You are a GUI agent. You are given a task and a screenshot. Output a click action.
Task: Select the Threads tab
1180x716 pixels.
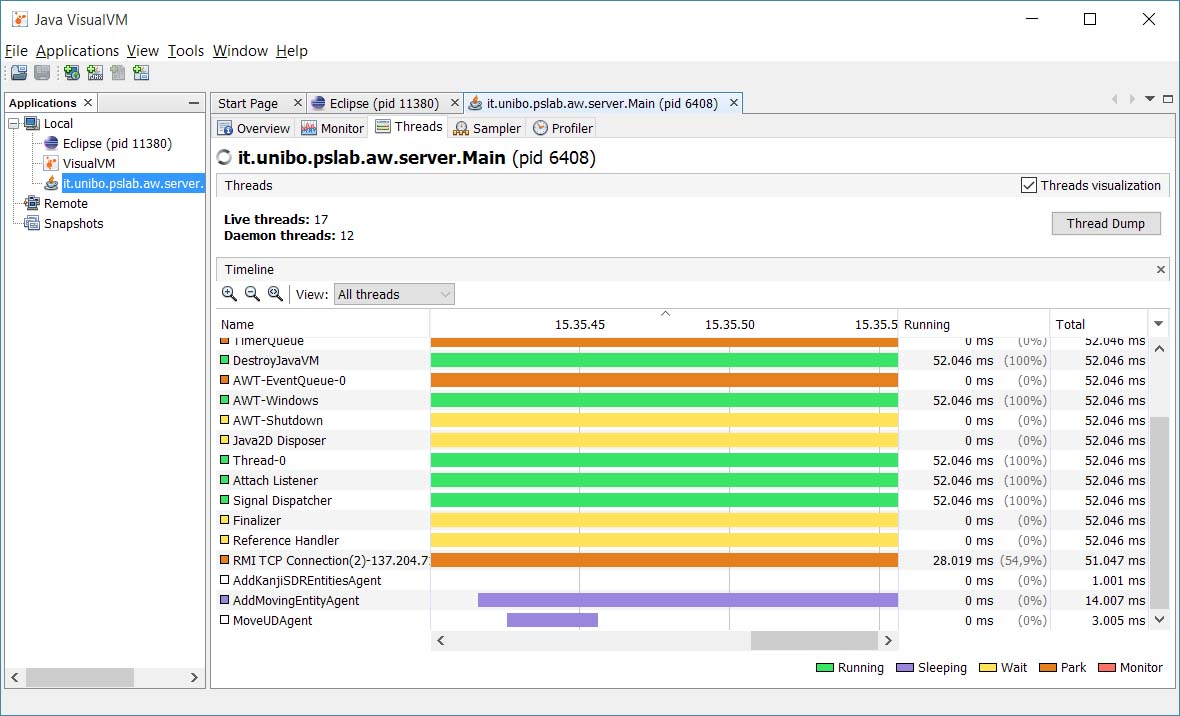409,126
